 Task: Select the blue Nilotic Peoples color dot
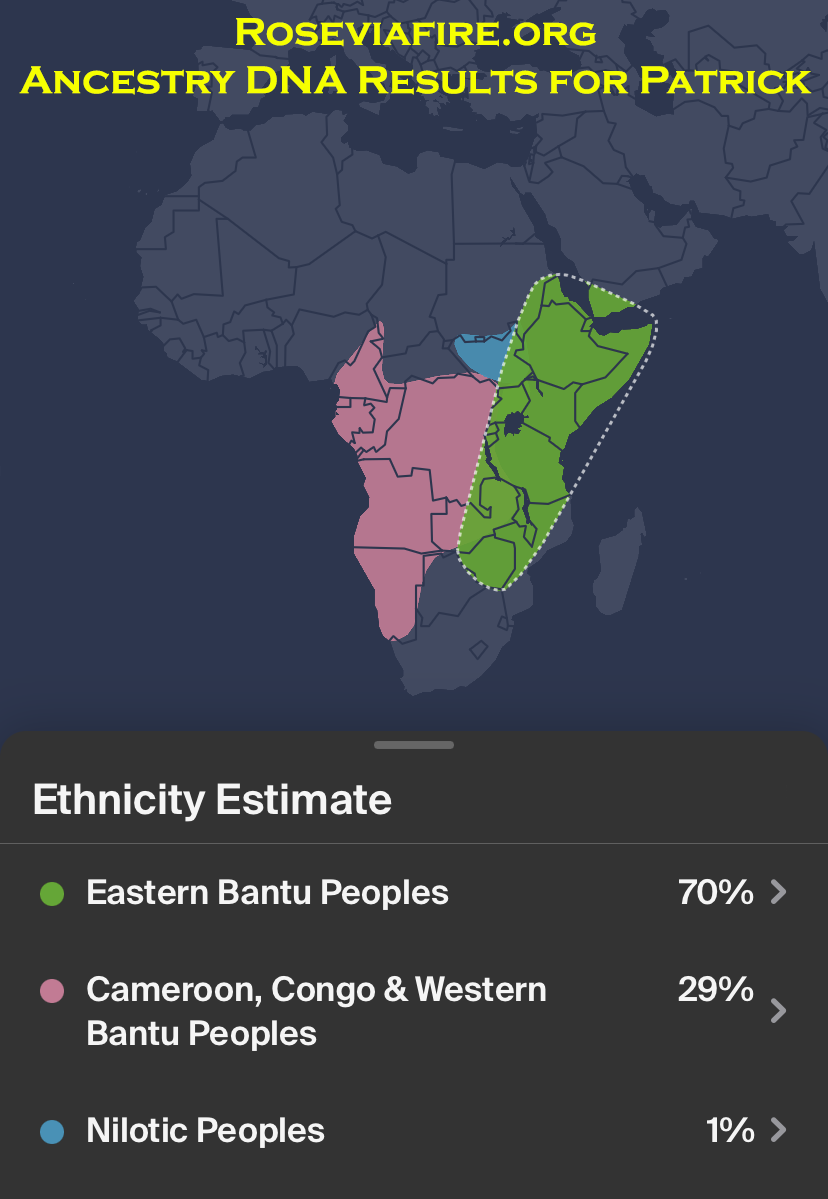(x=52, y=1131)
